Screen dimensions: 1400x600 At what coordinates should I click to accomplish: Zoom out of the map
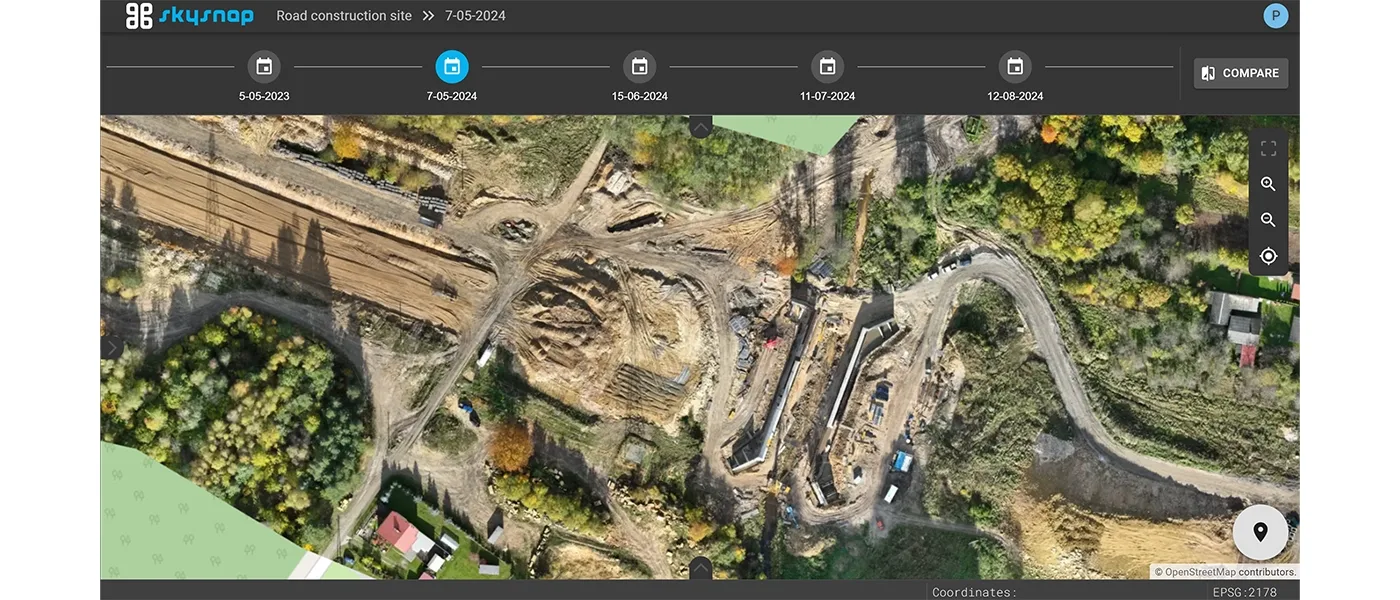(1268, 220)
